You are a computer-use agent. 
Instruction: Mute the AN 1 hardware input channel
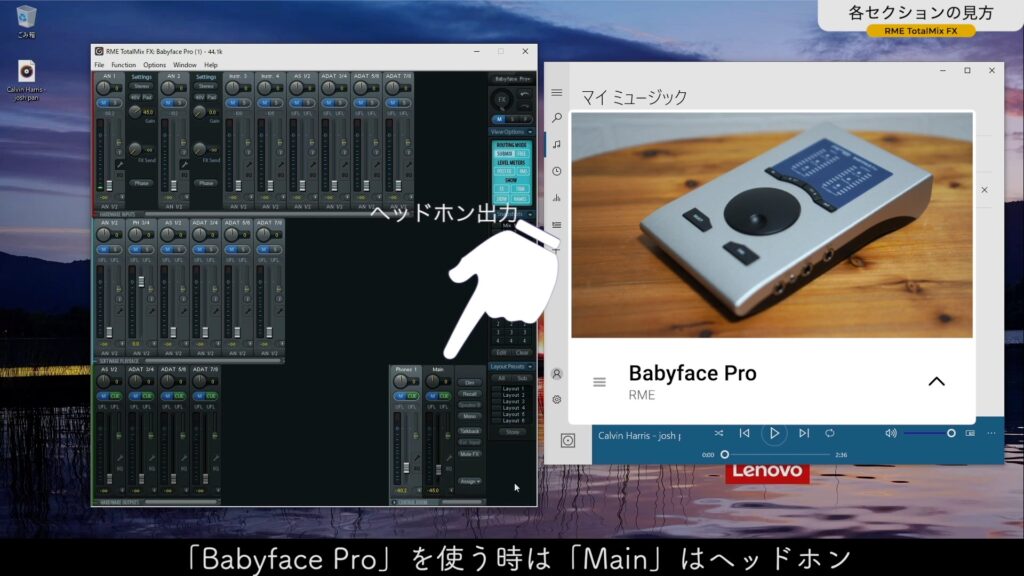[x=104, y=103]
